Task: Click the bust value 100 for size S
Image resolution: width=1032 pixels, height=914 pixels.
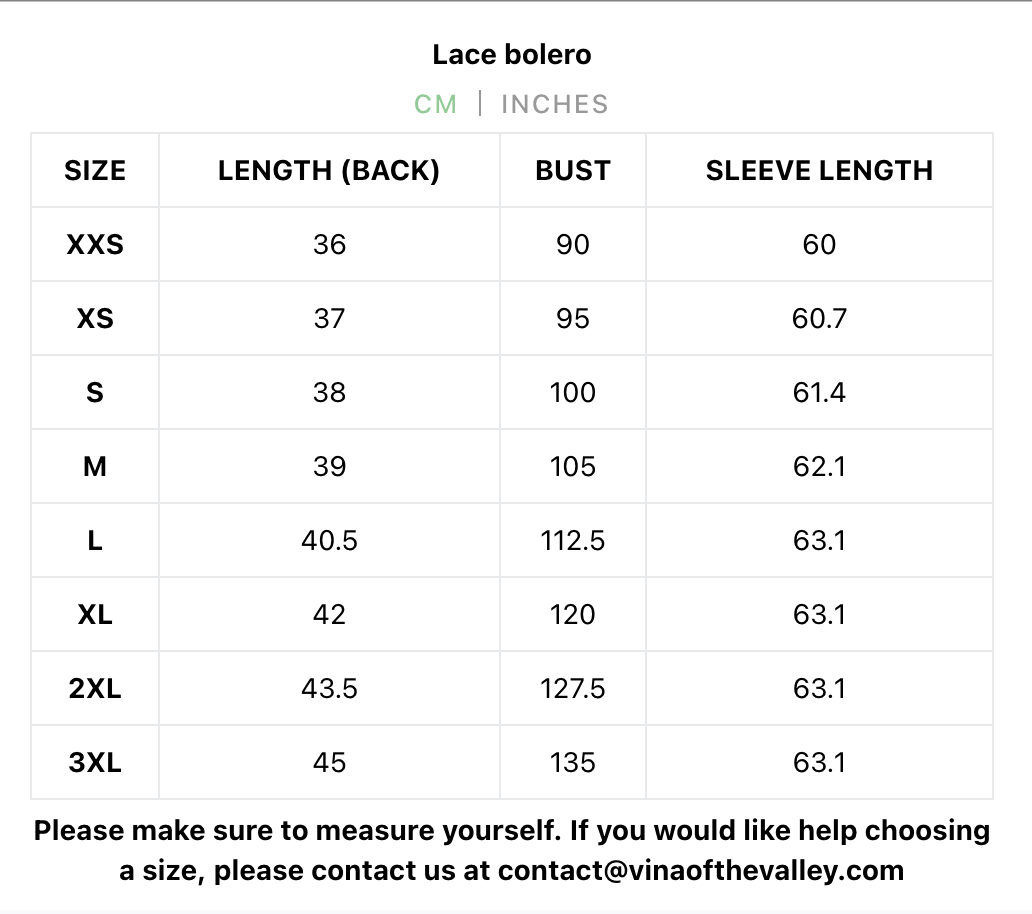Action: [572, 393]
